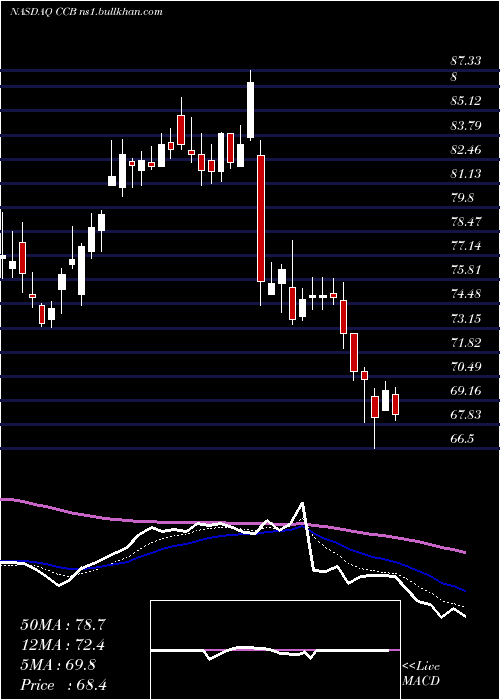500x700 pixels.
Task: Click the large red gap-down candle
Action: coord(261,218)
